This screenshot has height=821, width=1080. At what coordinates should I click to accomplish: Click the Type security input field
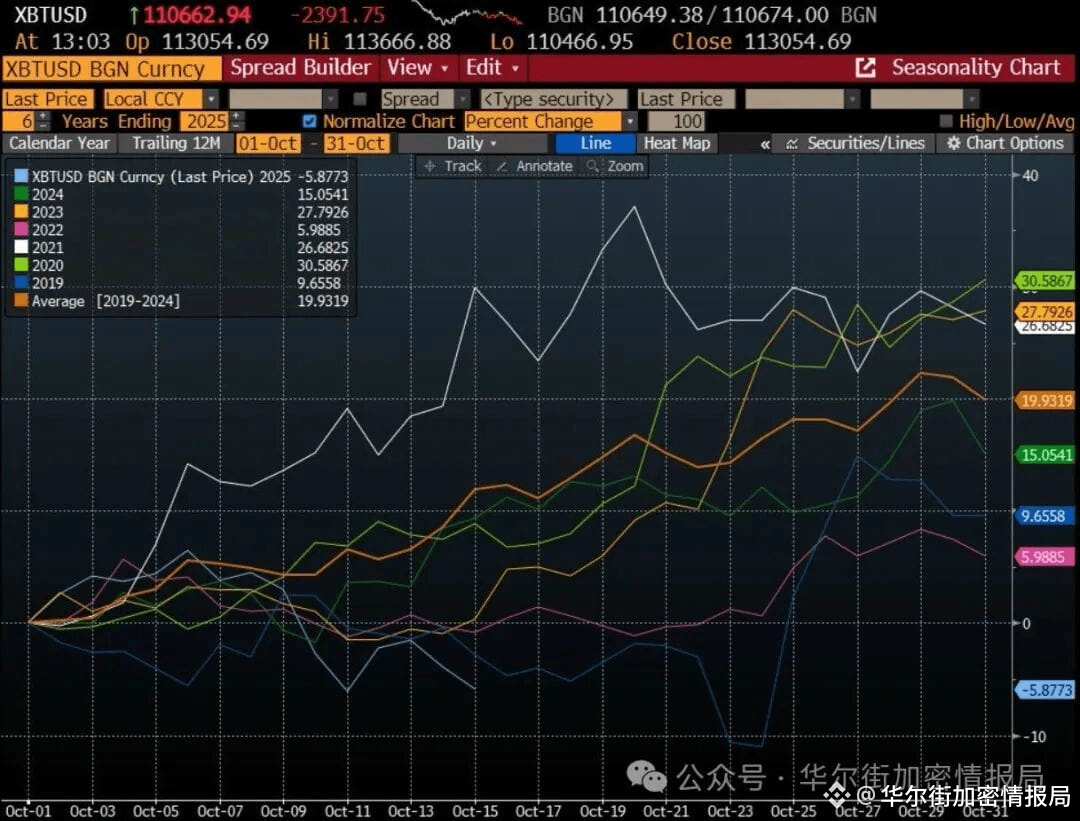pos(554,99)
